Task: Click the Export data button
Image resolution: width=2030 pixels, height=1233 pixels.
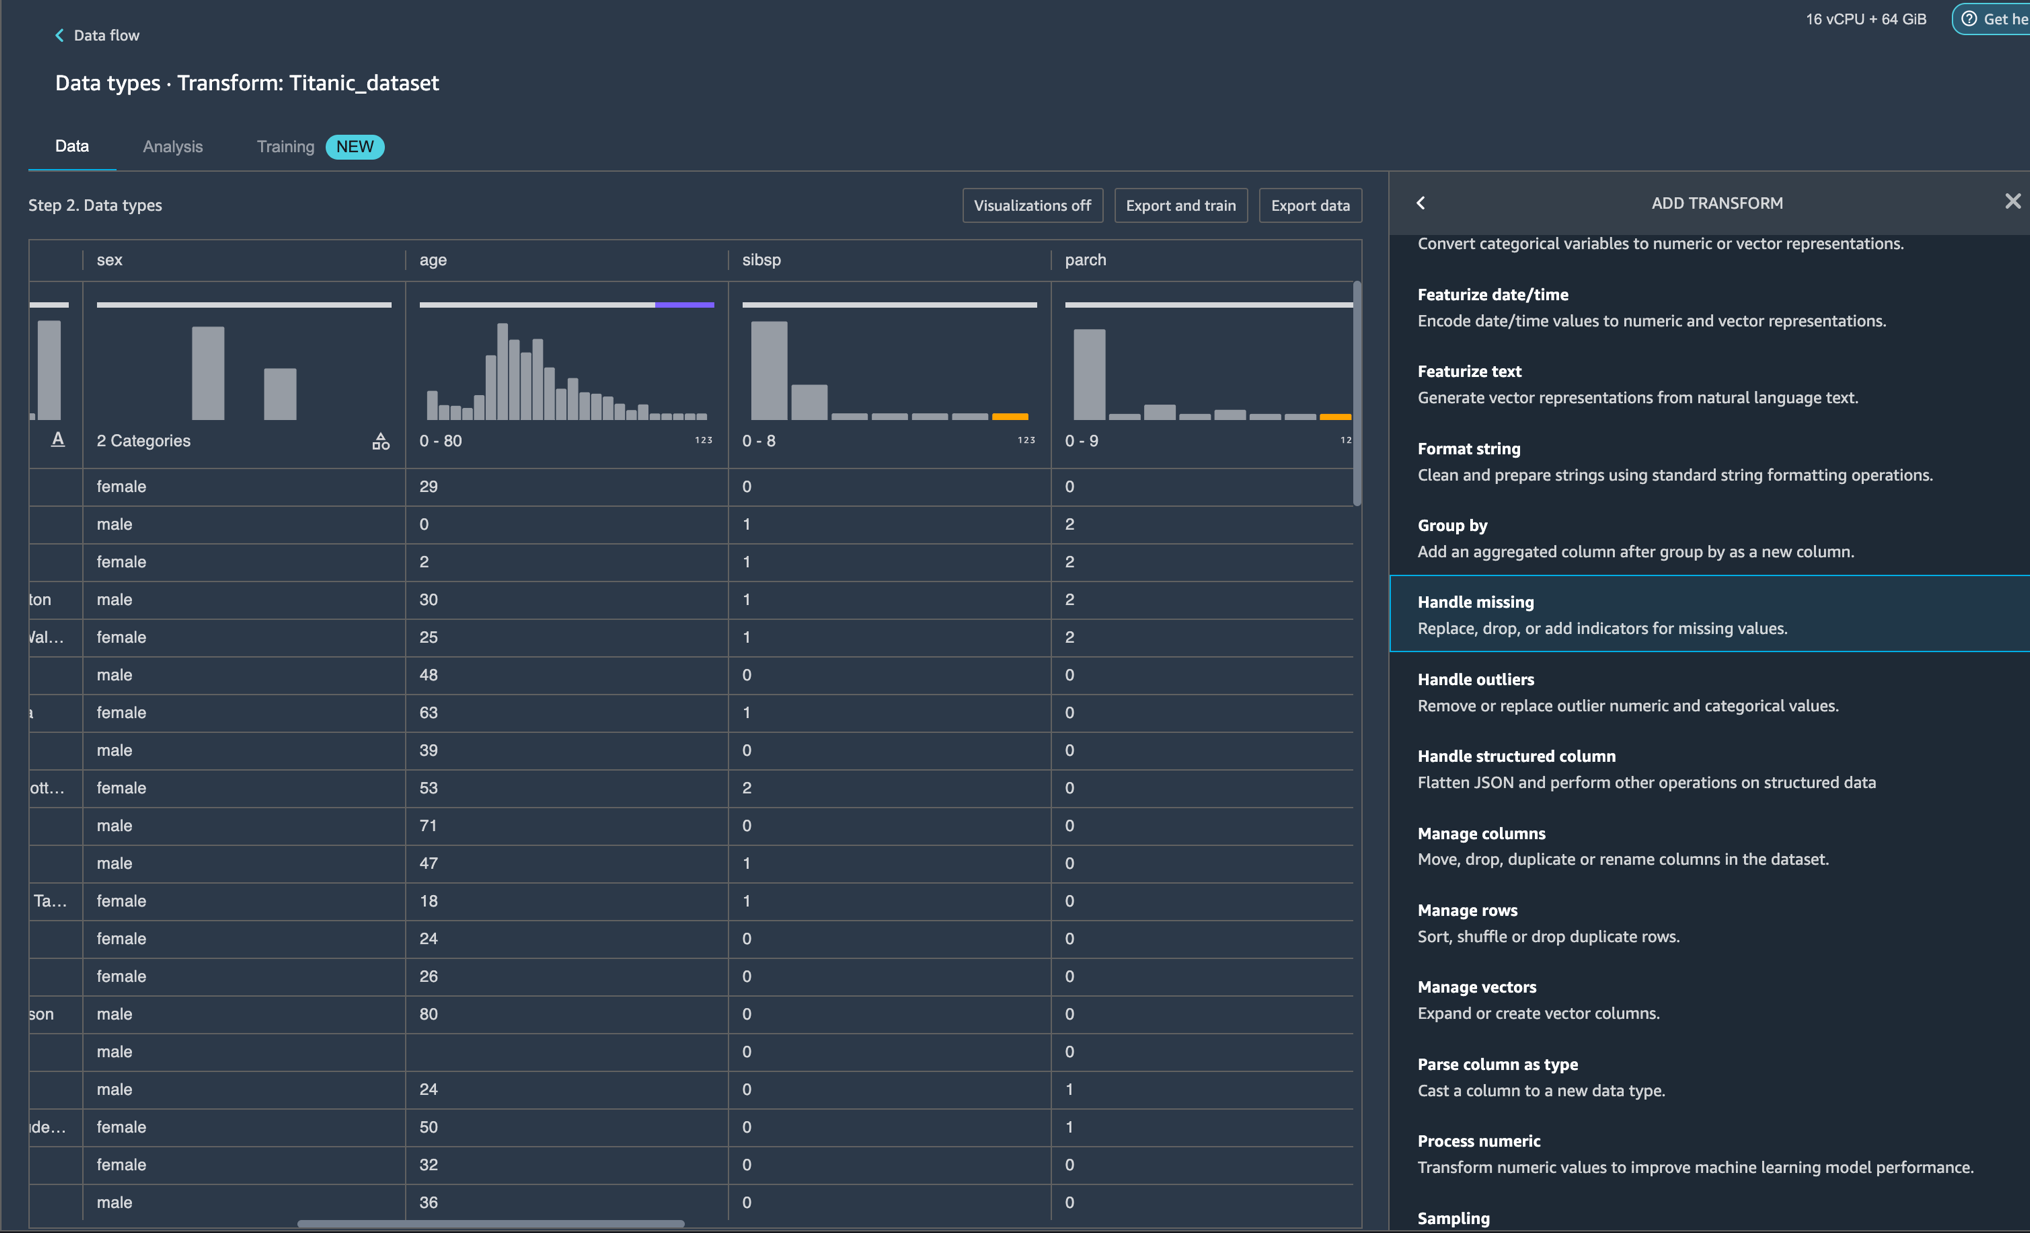Action: 1310,205
